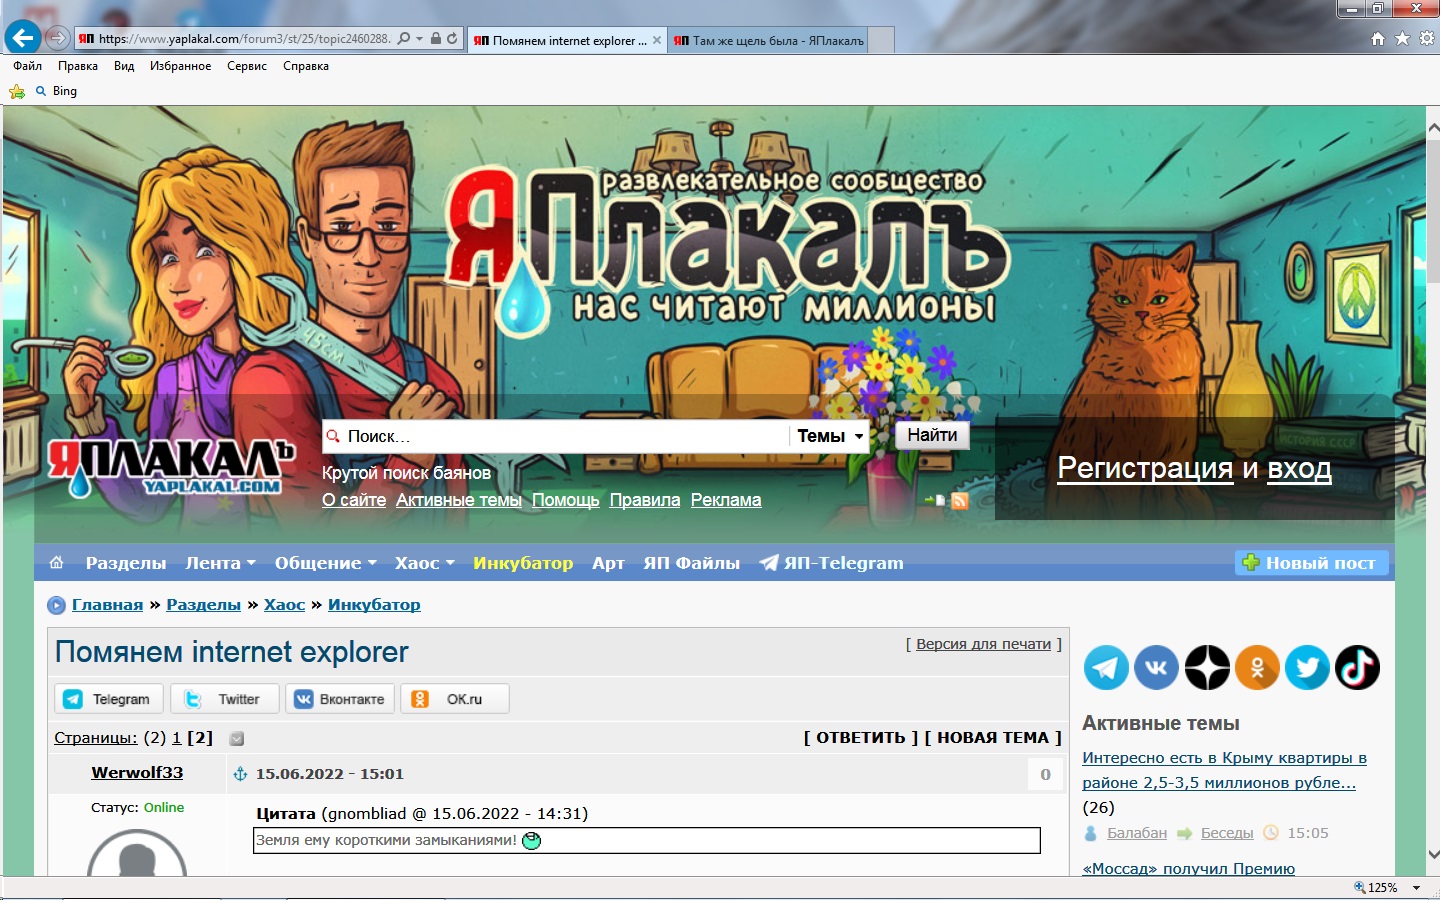Share the topic via Twitter button
The height and width of the screenshot is (904, 1444).
click(225, 700)
